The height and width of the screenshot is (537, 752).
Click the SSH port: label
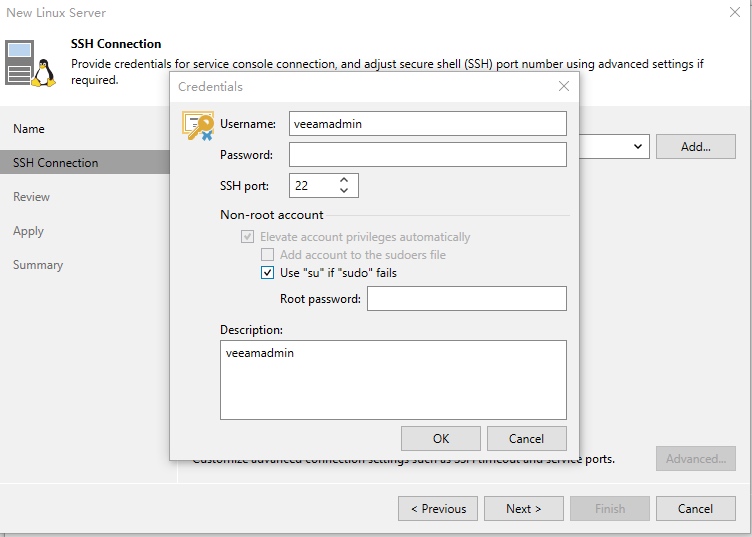click(x=245, y=186)
